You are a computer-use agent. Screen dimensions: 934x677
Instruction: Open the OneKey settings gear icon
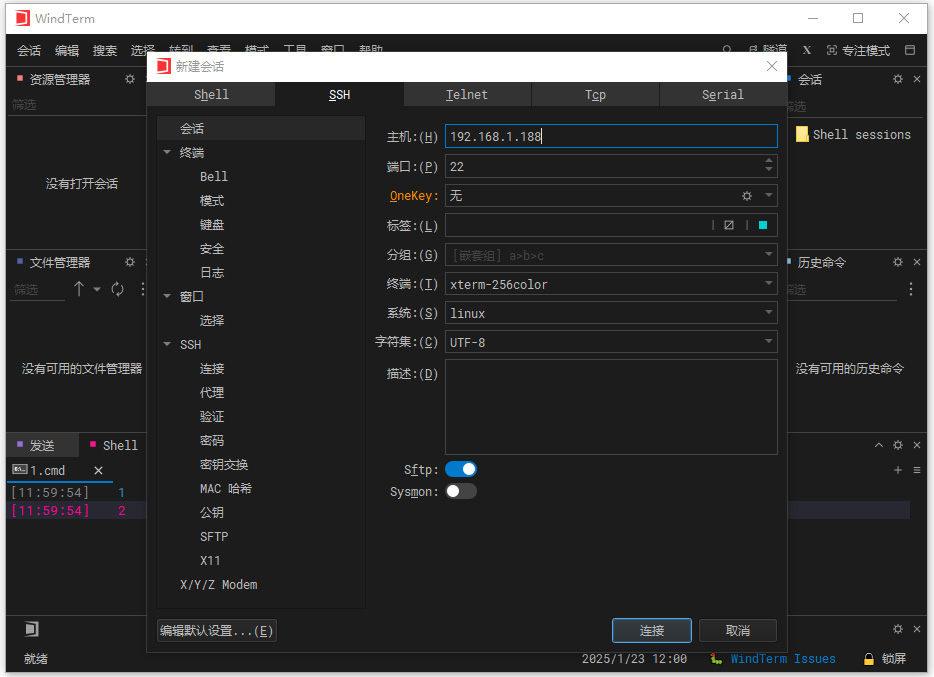tap(746, 196)
